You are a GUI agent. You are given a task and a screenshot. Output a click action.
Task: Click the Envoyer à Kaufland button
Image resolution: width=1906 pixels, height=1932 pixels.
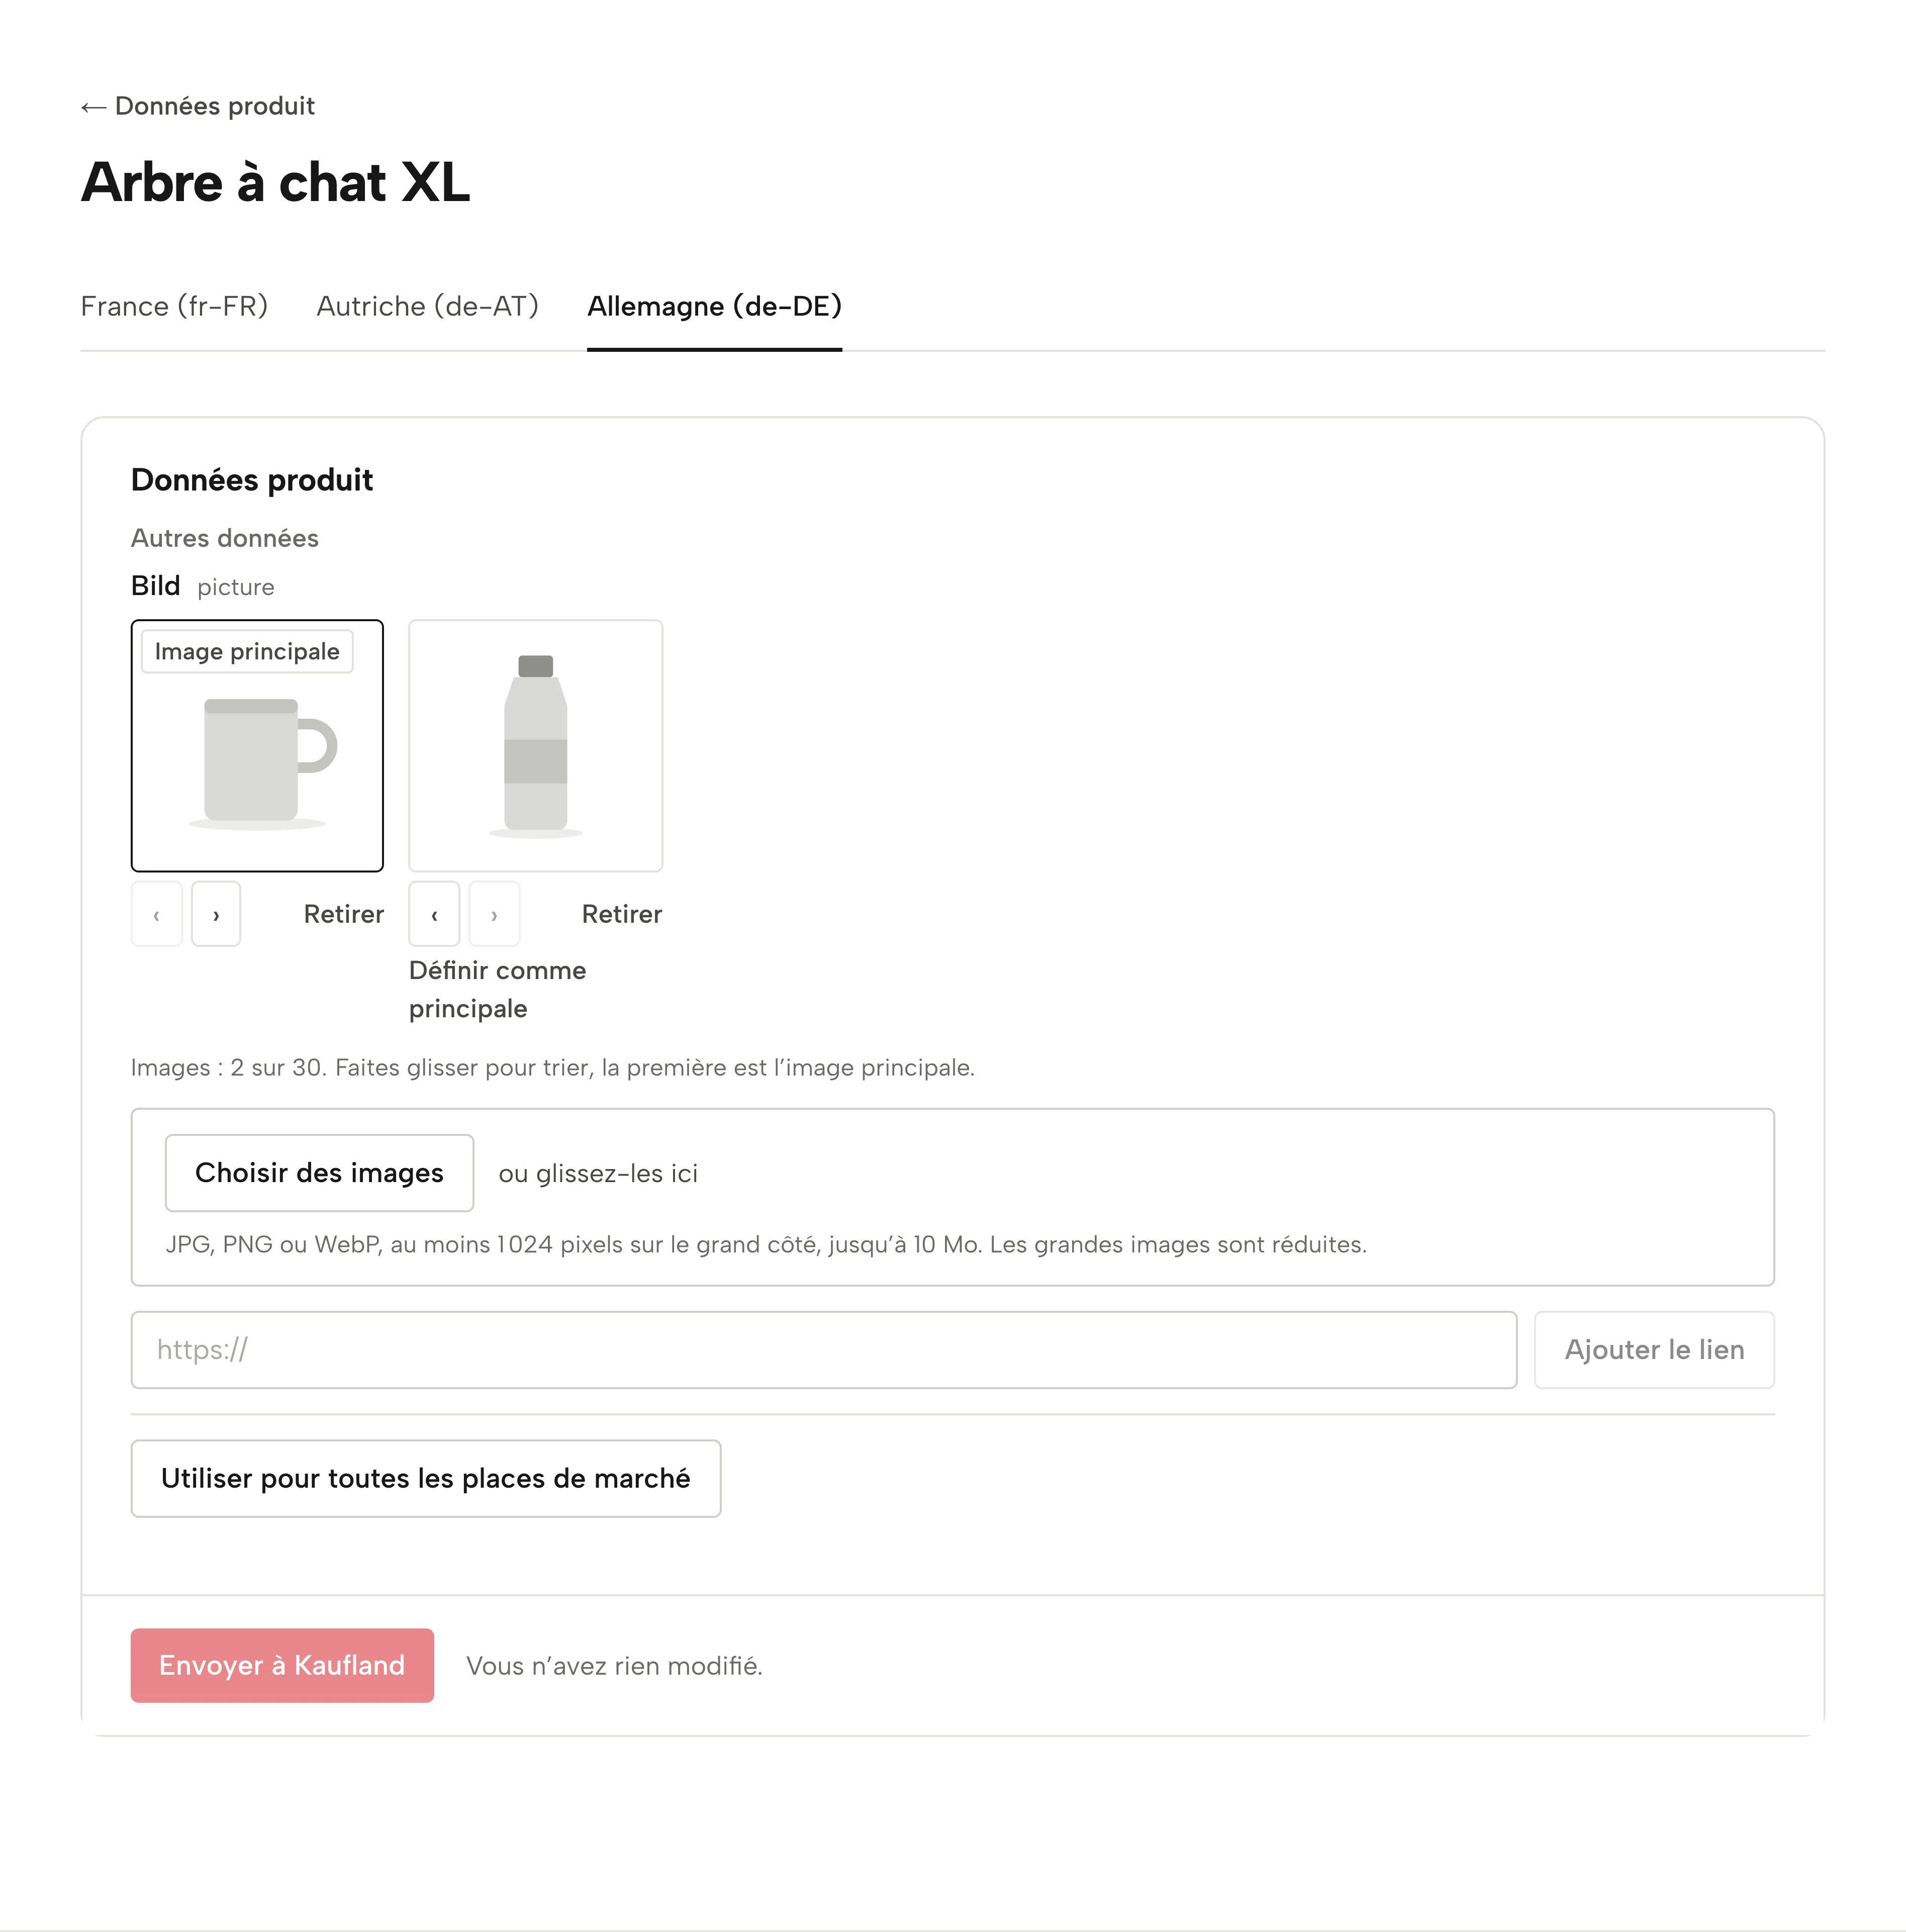282,1666
